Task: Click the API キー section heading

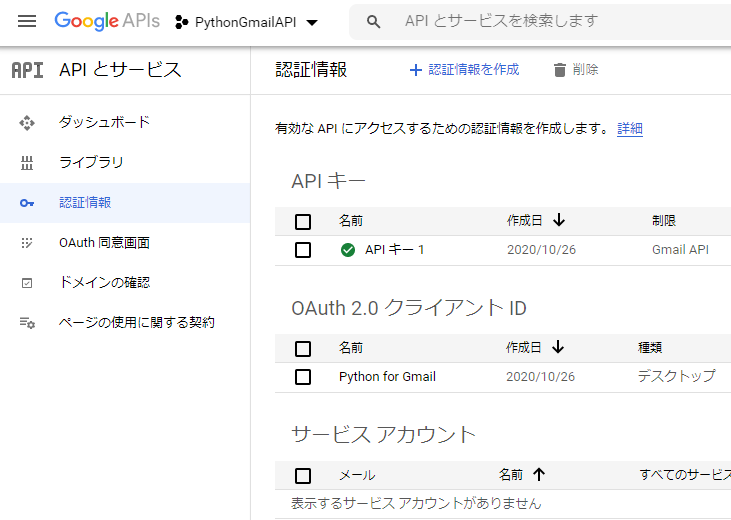Action: (328, 181)
